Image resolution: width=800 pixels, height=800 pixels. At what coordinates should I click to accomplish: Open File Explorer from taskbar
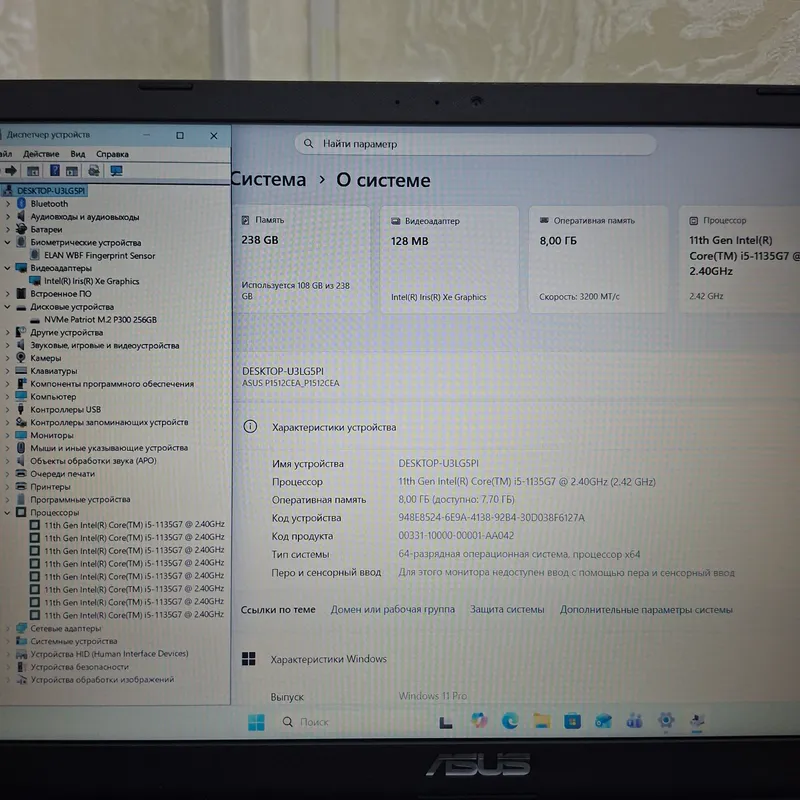541,720
